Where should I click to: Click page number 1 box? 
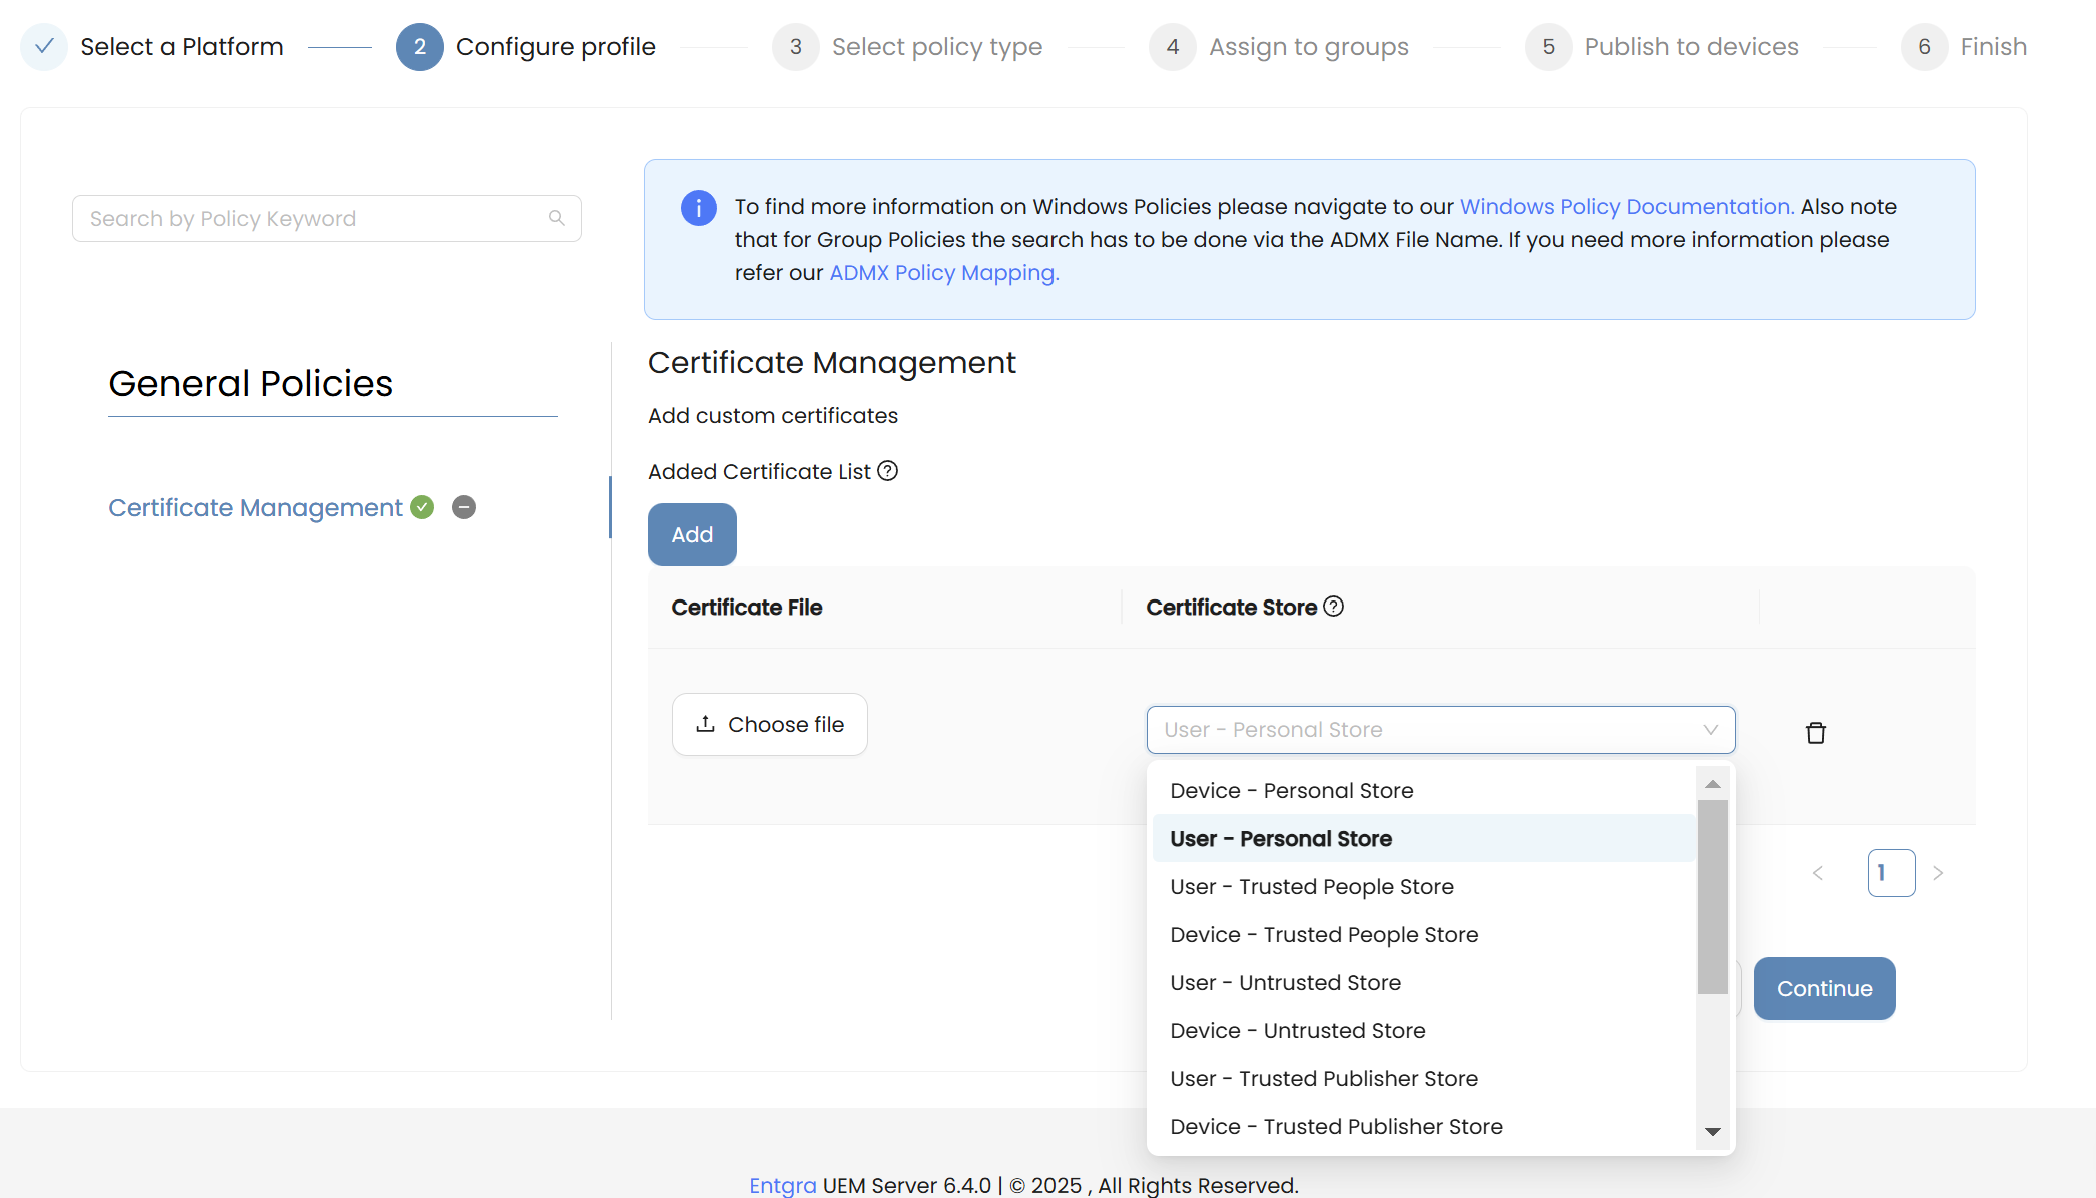[x=1892, y=873]
